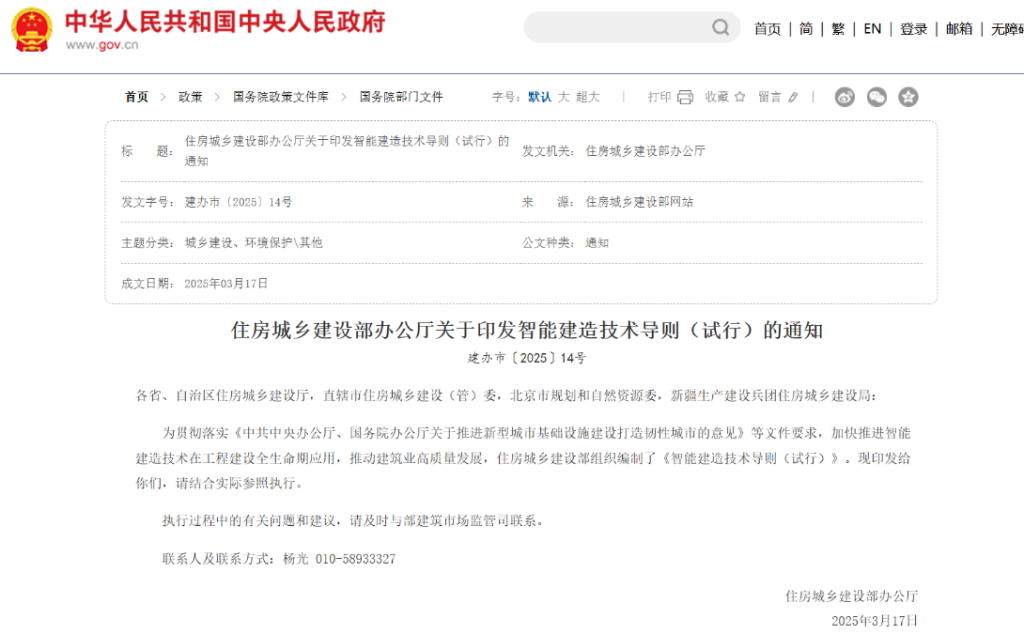Set font size to 大

pyautogui.click(x=563, y=97)
